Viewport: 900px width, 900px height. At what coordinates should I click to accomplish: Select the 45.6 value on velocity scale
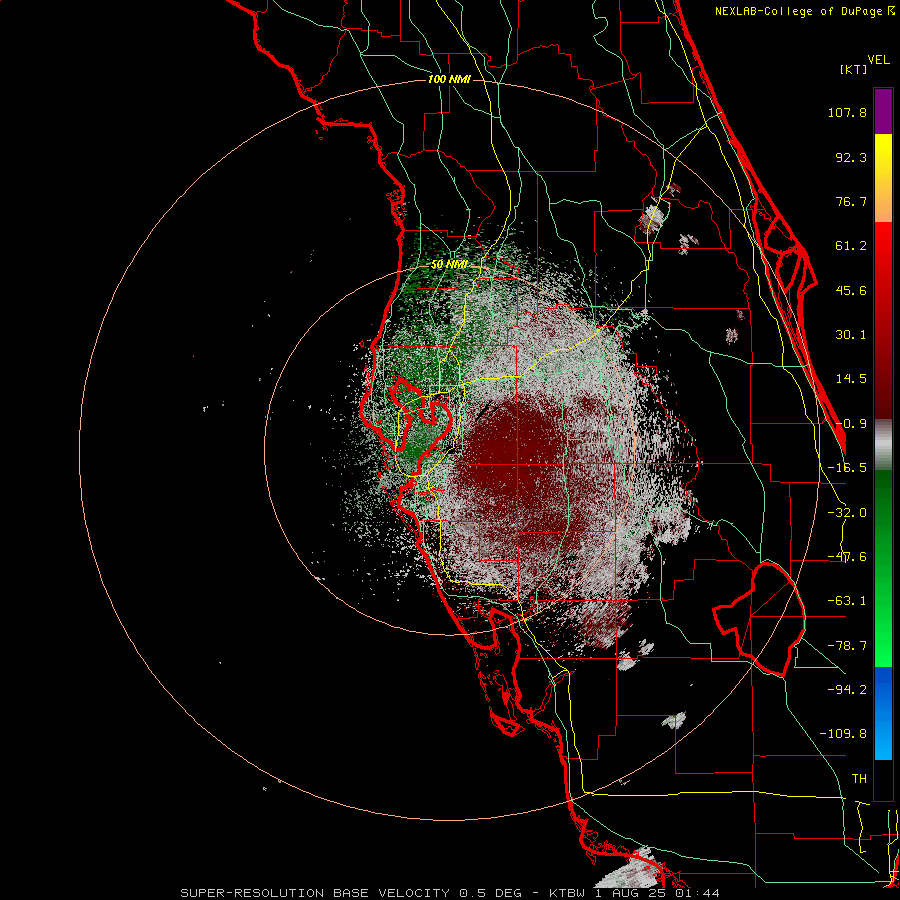pyautogui.click(x=851, y=290)
